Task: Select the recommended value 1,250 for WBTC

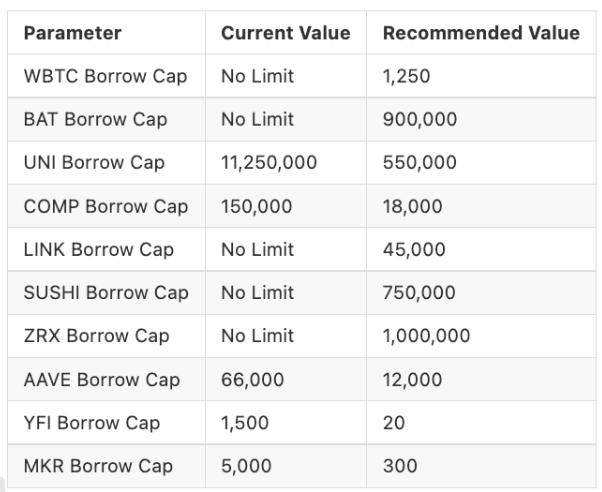Action: pyautogui.click(x=406, y=76)
